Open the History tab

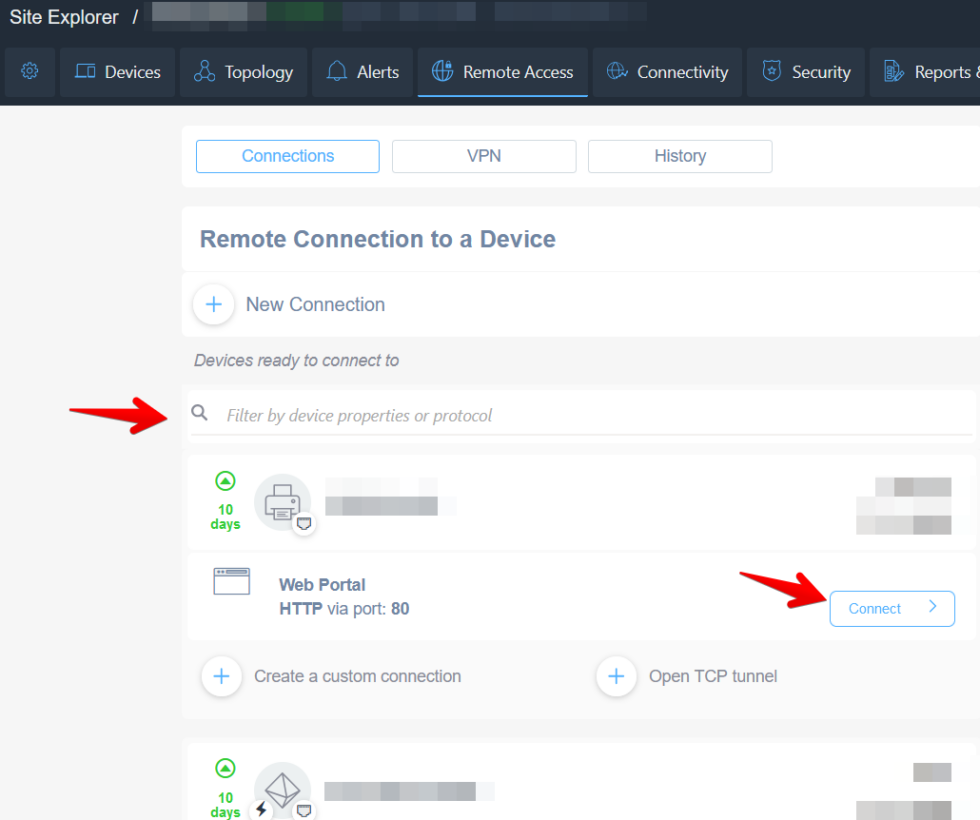tap(680, 156)
